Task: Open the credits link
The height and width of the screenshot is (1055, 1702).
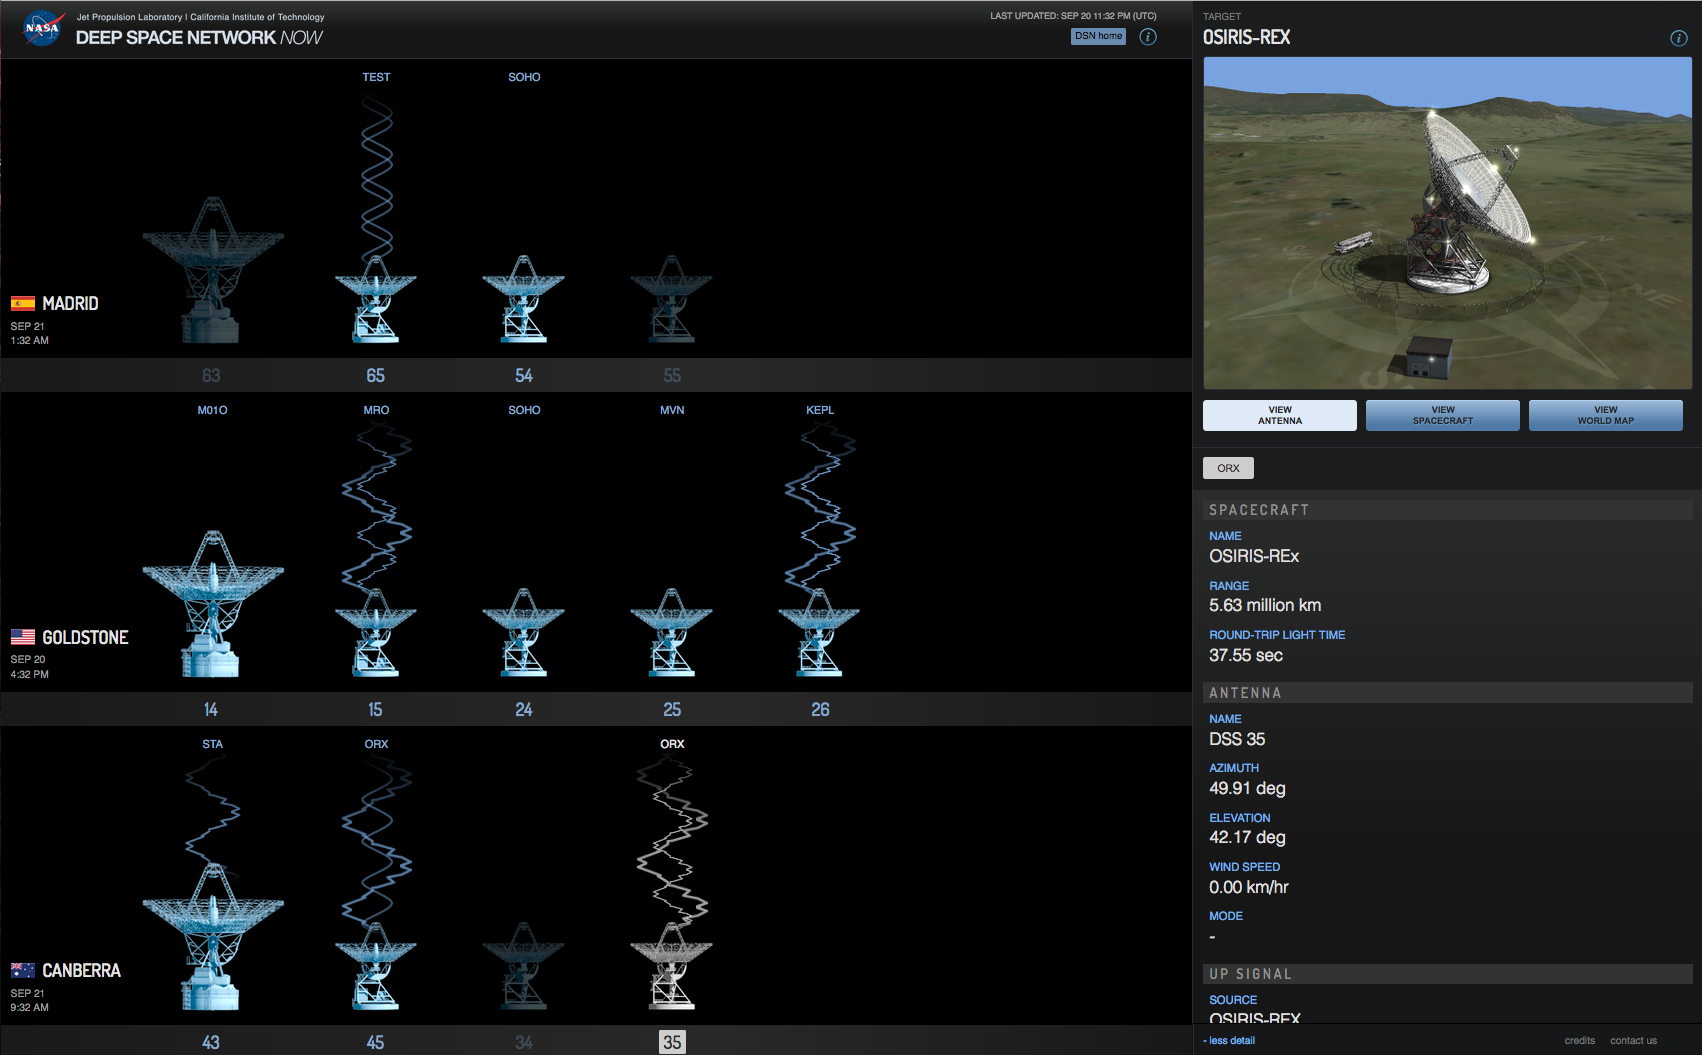Action: (x=1579, y=1041)
